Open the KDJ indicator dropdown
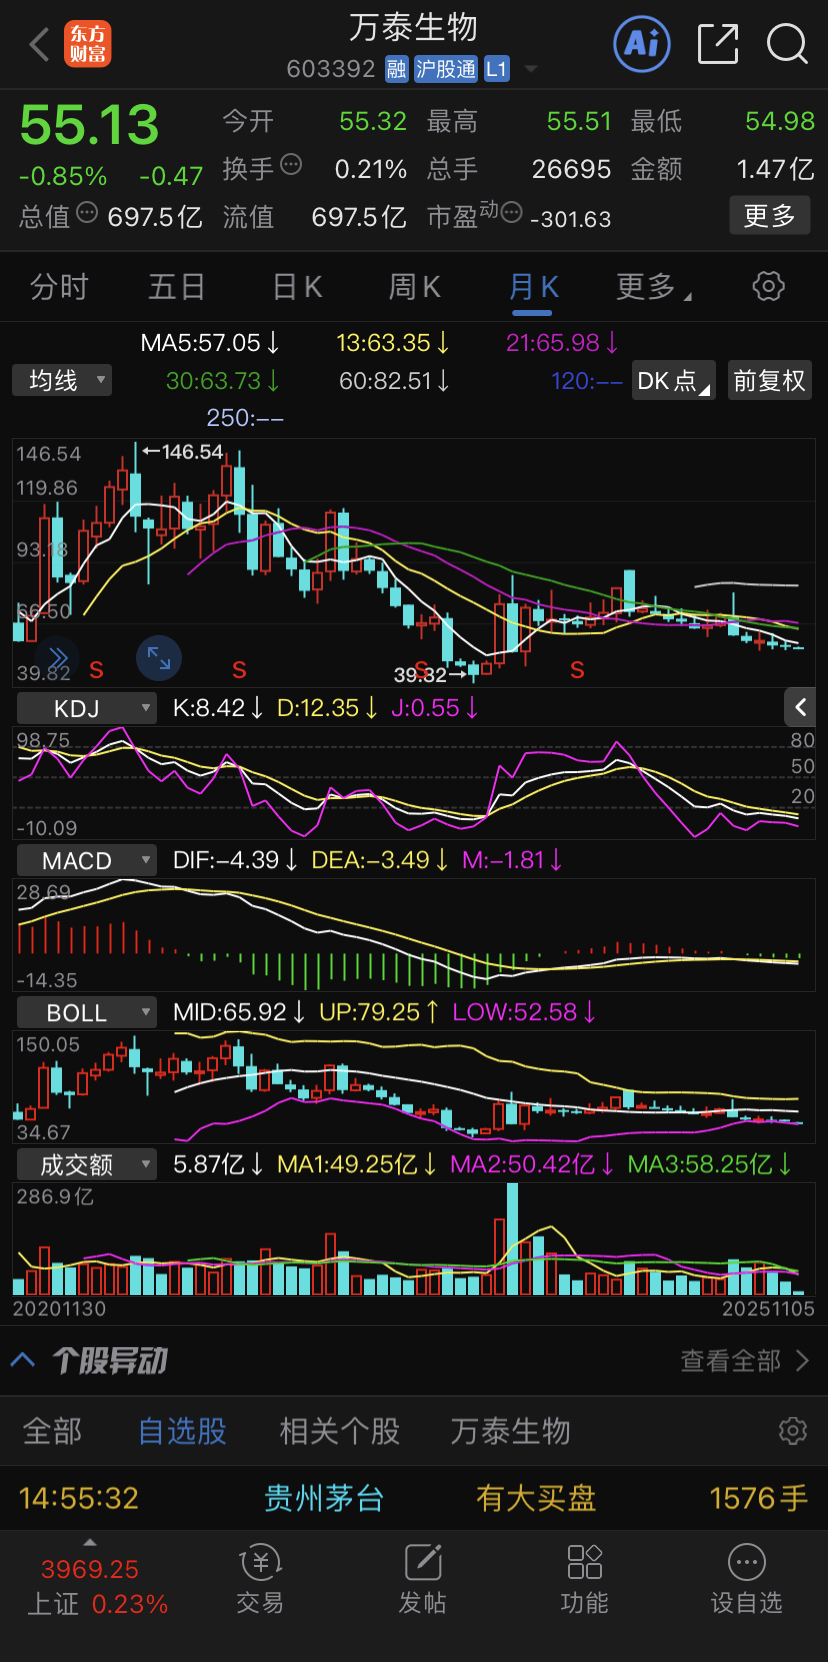 pyautogui.click(x=87, y=708)
